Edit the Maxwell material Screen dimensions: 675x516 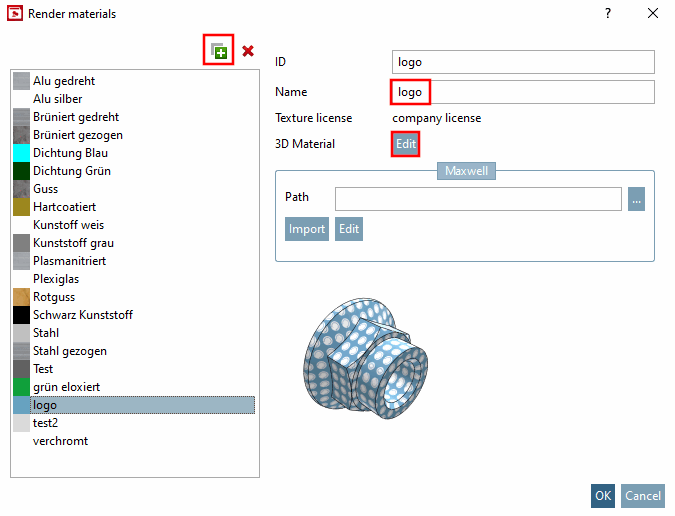(x=349, y=229)
